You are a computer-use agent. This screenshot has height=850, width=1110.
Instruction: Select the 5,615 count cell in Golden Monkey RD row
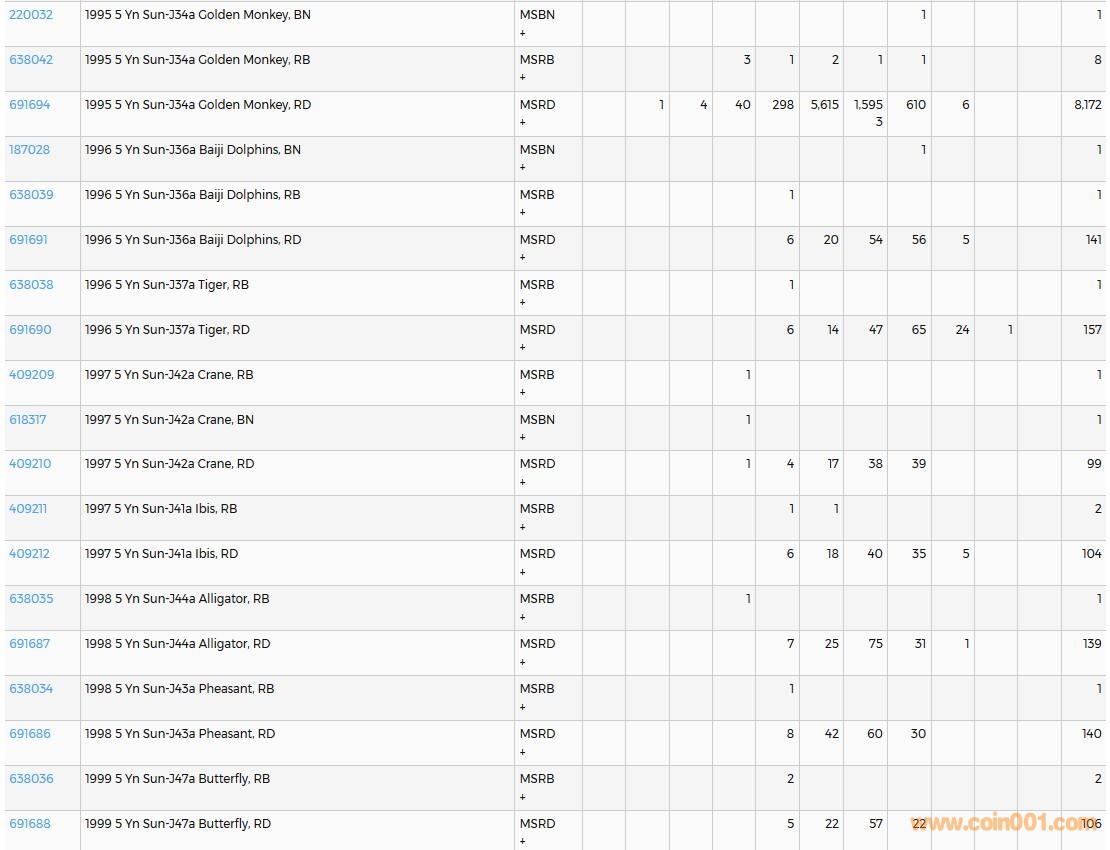click(x=824, y=105)
